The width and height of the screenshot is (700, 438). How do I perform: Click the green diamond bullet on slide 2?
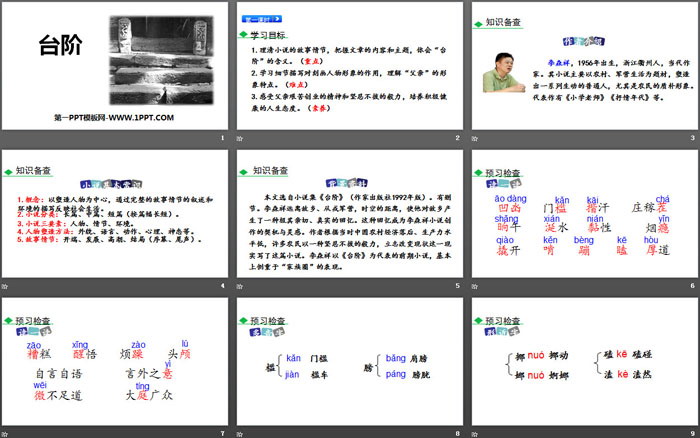243,34
